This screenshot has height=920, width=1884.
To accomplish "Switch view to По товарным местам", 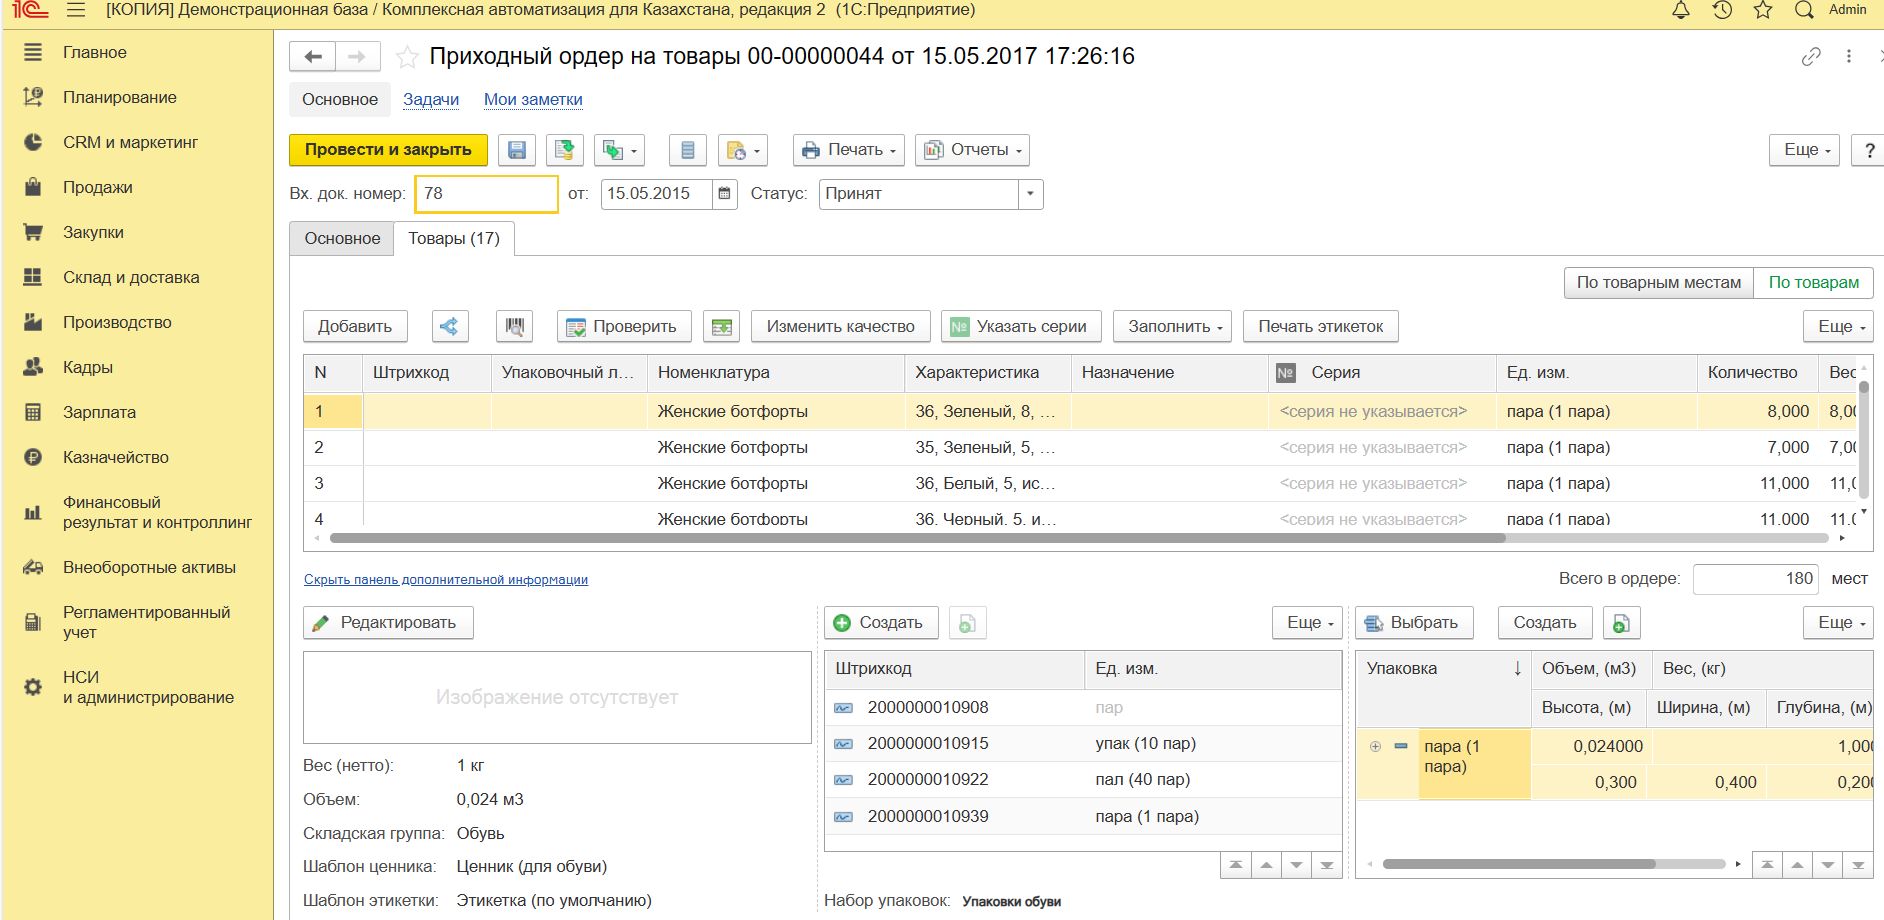I will [x=1658, y=283].
